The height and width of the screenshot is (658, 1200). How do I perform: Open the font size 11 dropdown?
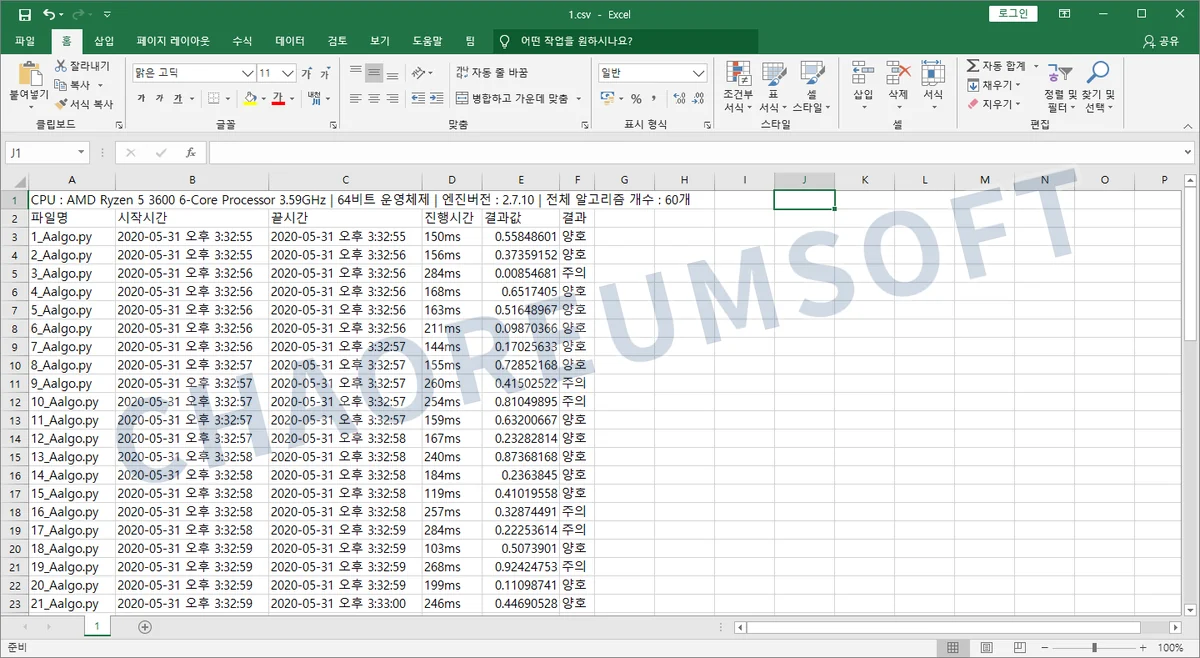[x=288, y=73]
